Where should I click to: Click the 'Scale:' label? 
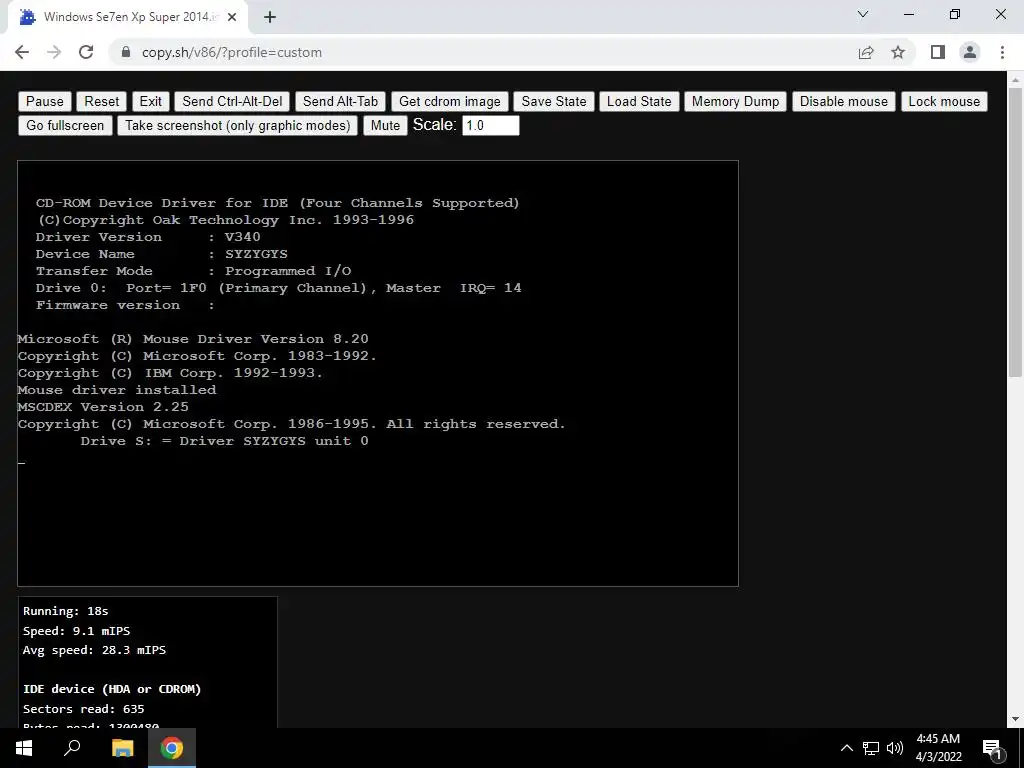[x=434, y=125]
